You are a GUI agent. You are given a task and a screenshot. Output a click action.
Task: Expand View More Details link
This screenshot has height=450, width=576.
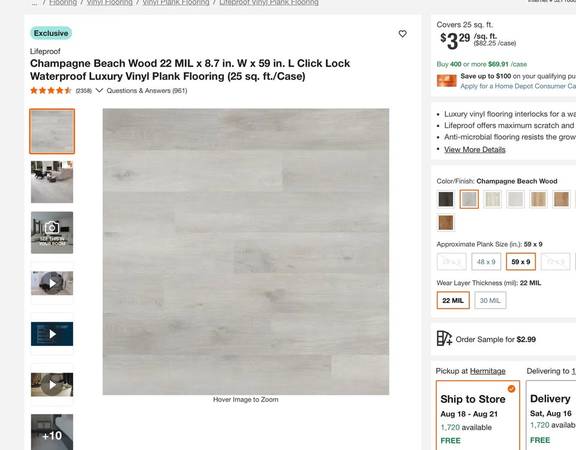click(x=475, y=150)
